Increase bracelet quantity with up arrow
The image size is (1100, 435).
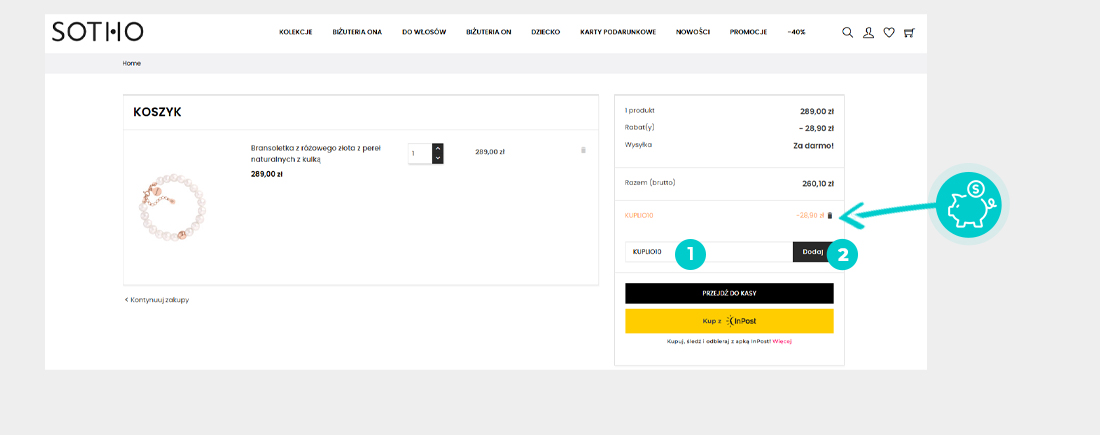point(437,148)
